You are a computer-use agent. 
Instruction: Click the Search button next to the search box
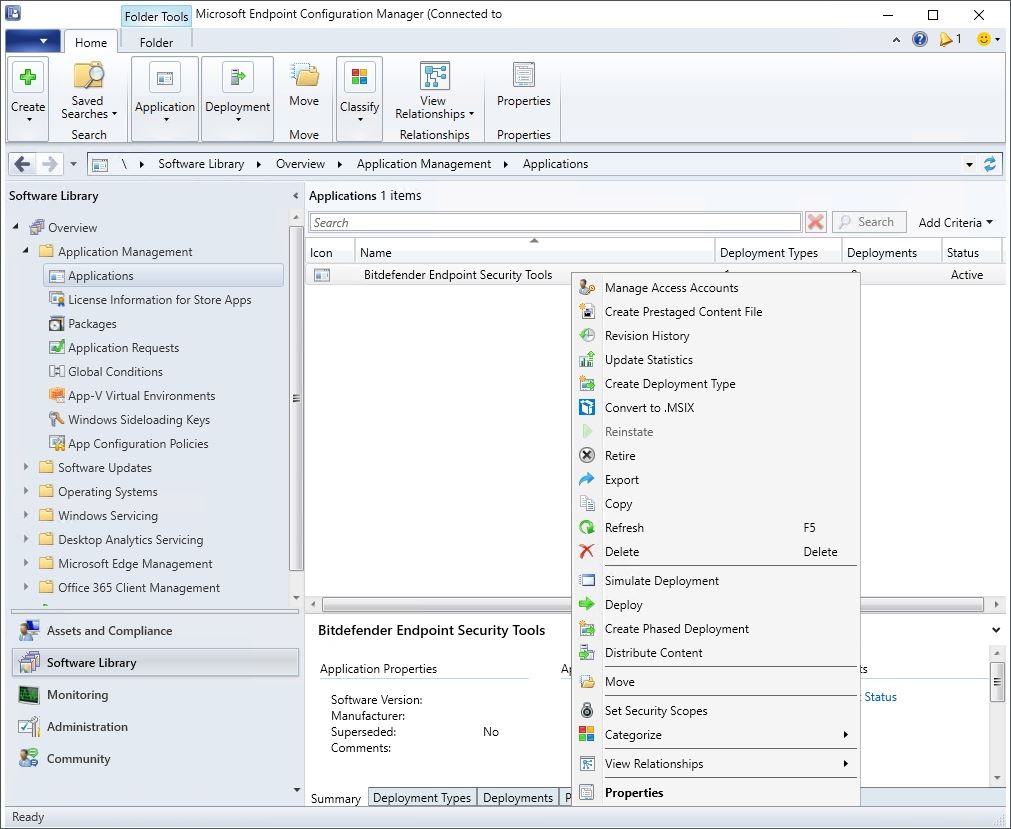click(x=869, y=221)
